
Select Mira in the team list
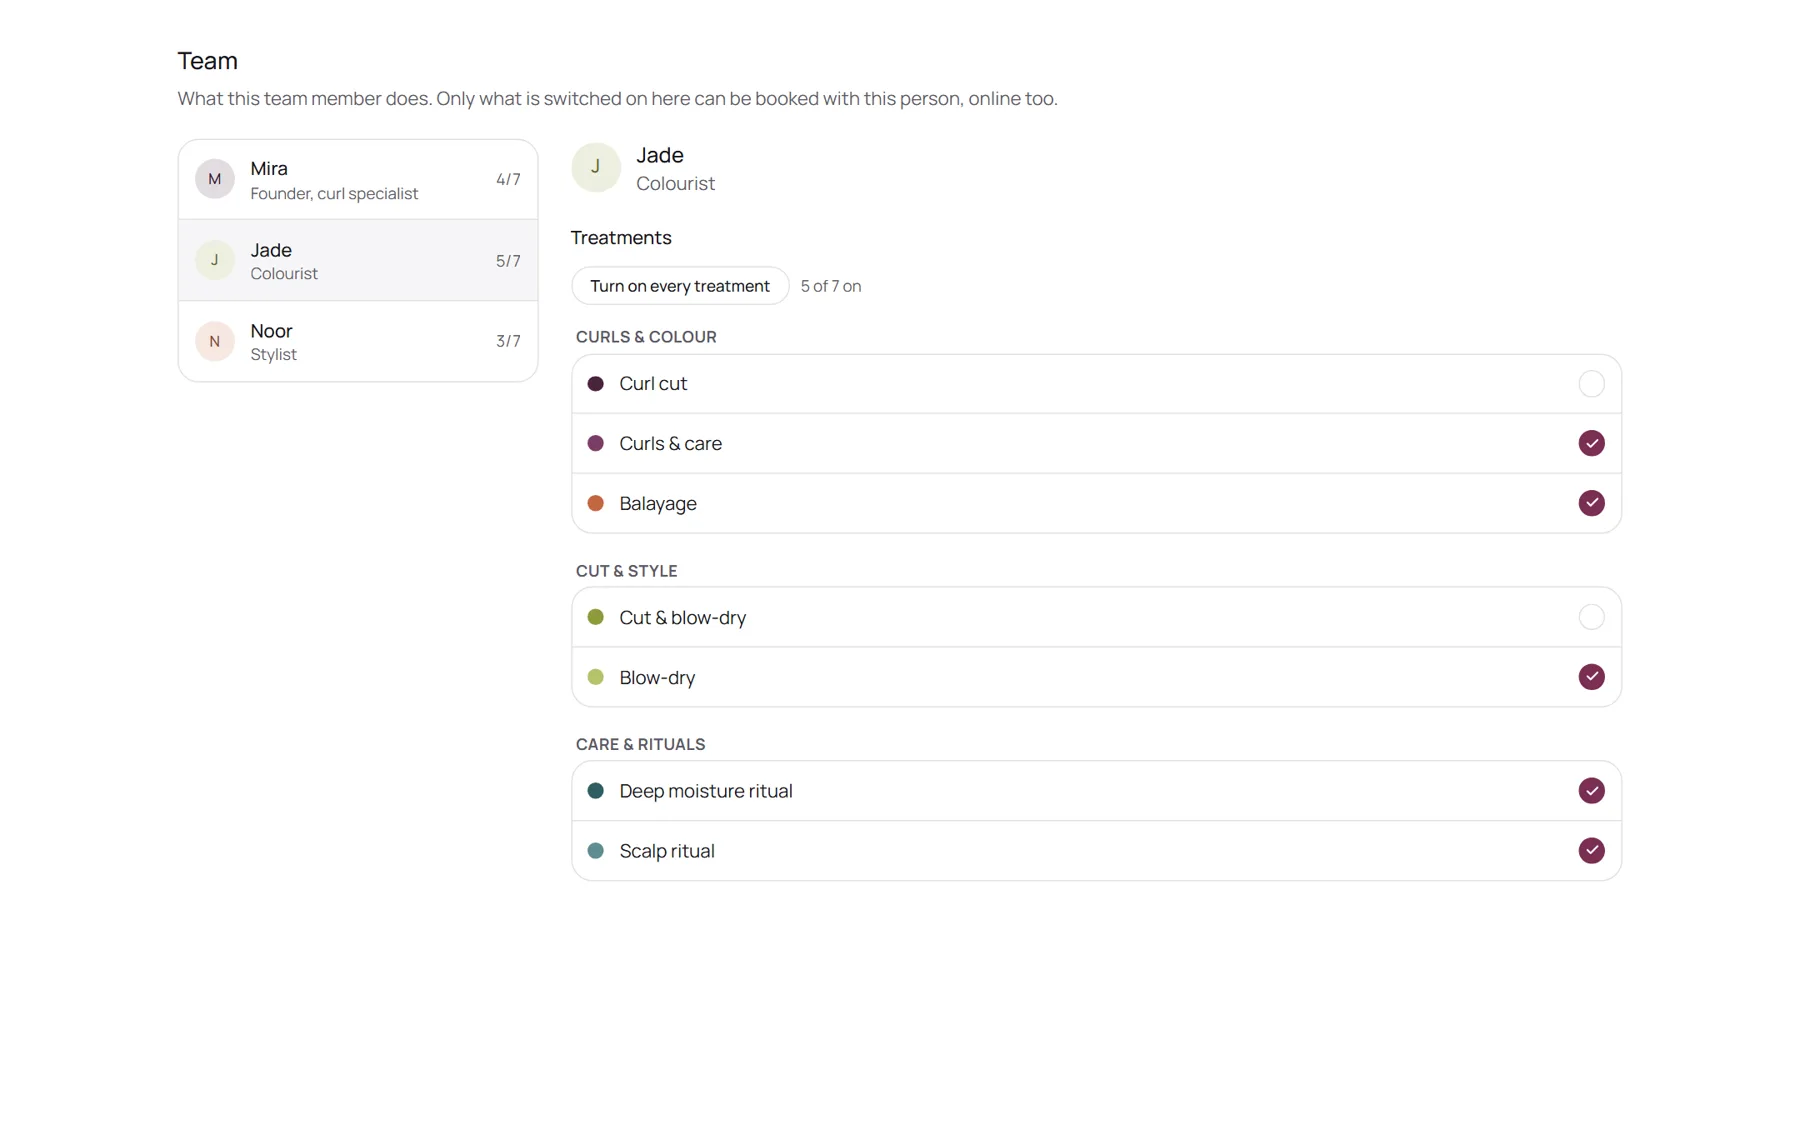[x=358, y=180]
